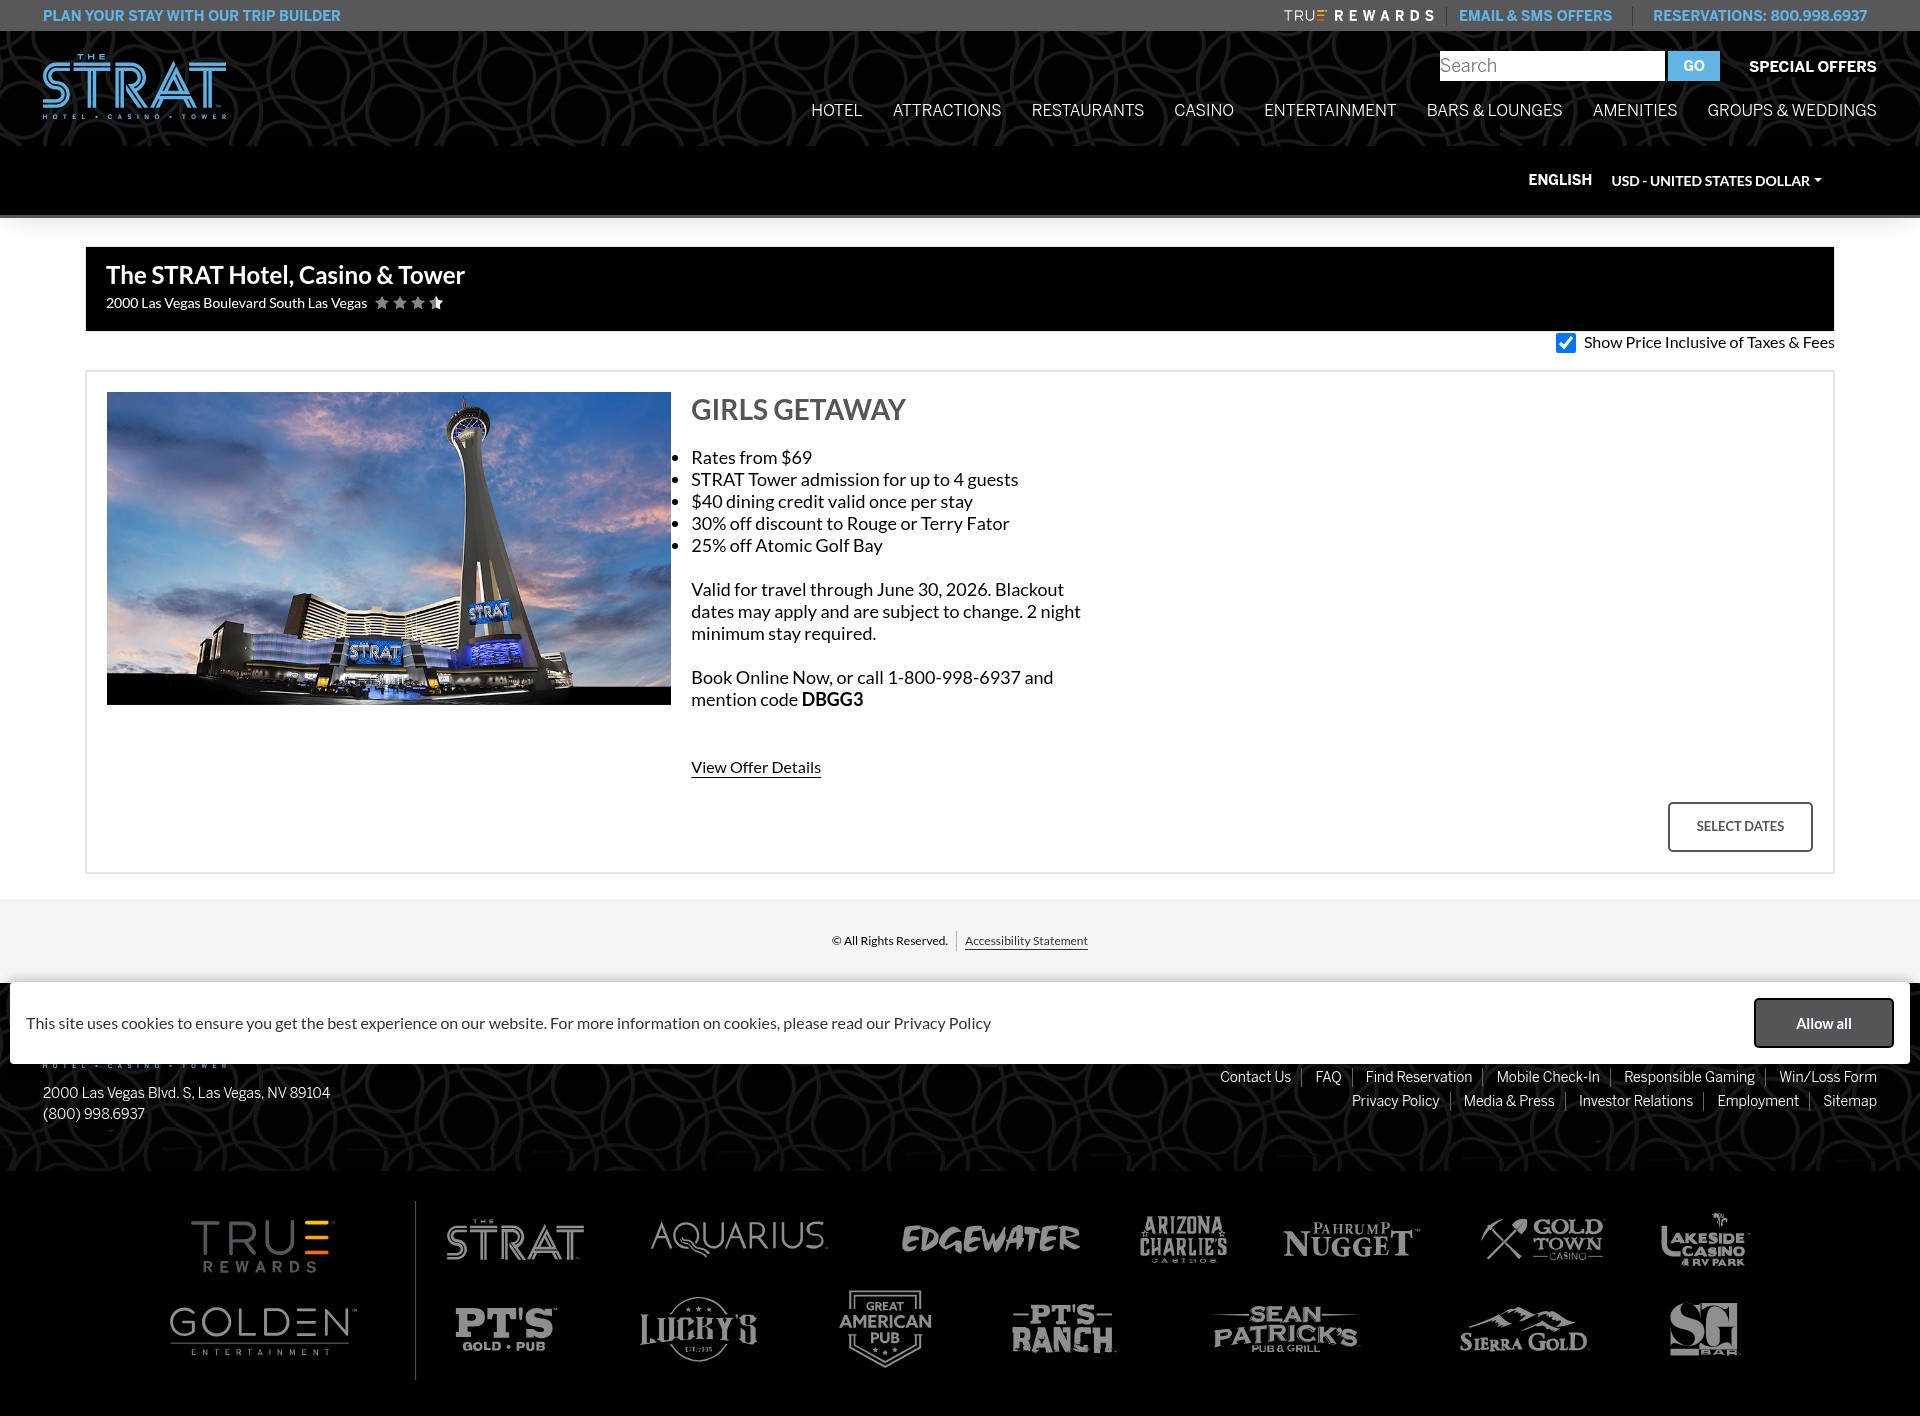This screenshot has width=1920, height=1416.
Task: Click the Reservations phone number link
Action: coord(1760,16)
